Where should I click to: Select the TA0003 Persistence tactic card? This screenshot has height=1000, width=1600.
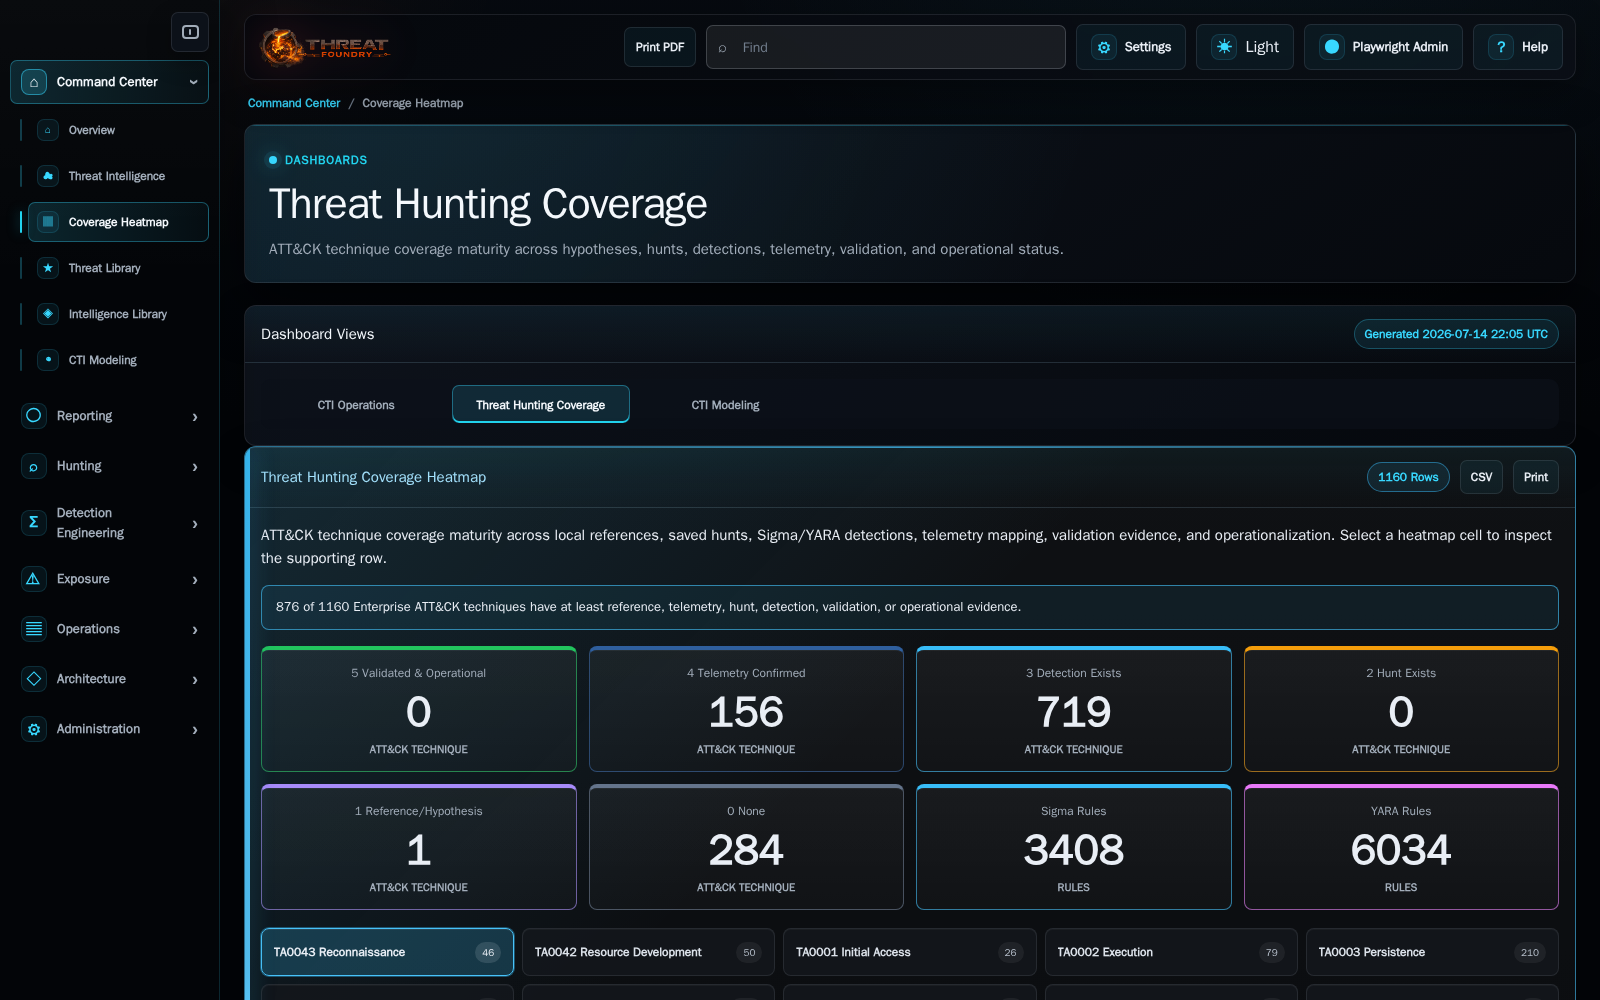coord(1432,952)
